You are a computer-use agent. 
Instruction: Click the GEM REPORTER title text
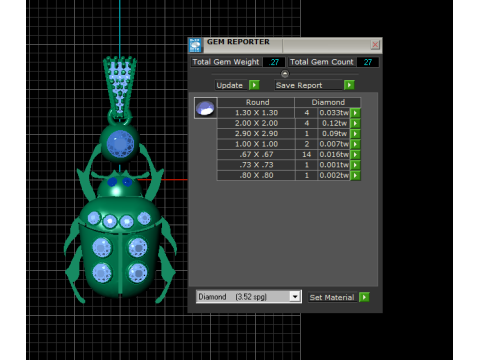click(238, 42)
